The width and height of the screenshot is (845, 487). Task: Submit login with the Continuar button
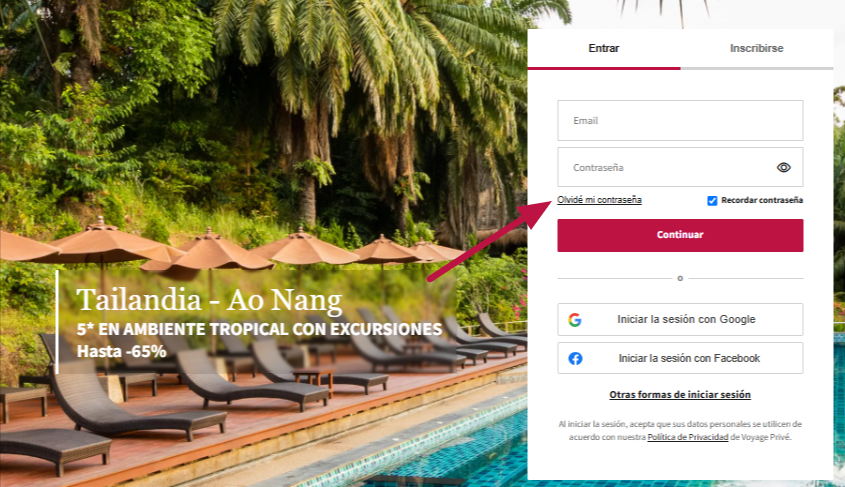point(680,235)
